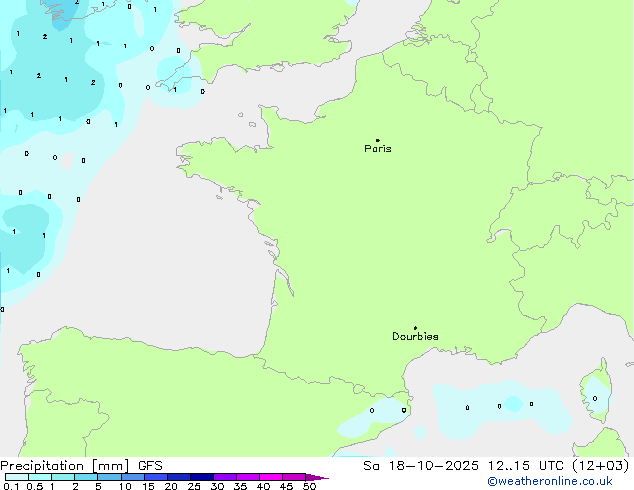Pick the 25 mm navy legend swatch

[201, 477]
